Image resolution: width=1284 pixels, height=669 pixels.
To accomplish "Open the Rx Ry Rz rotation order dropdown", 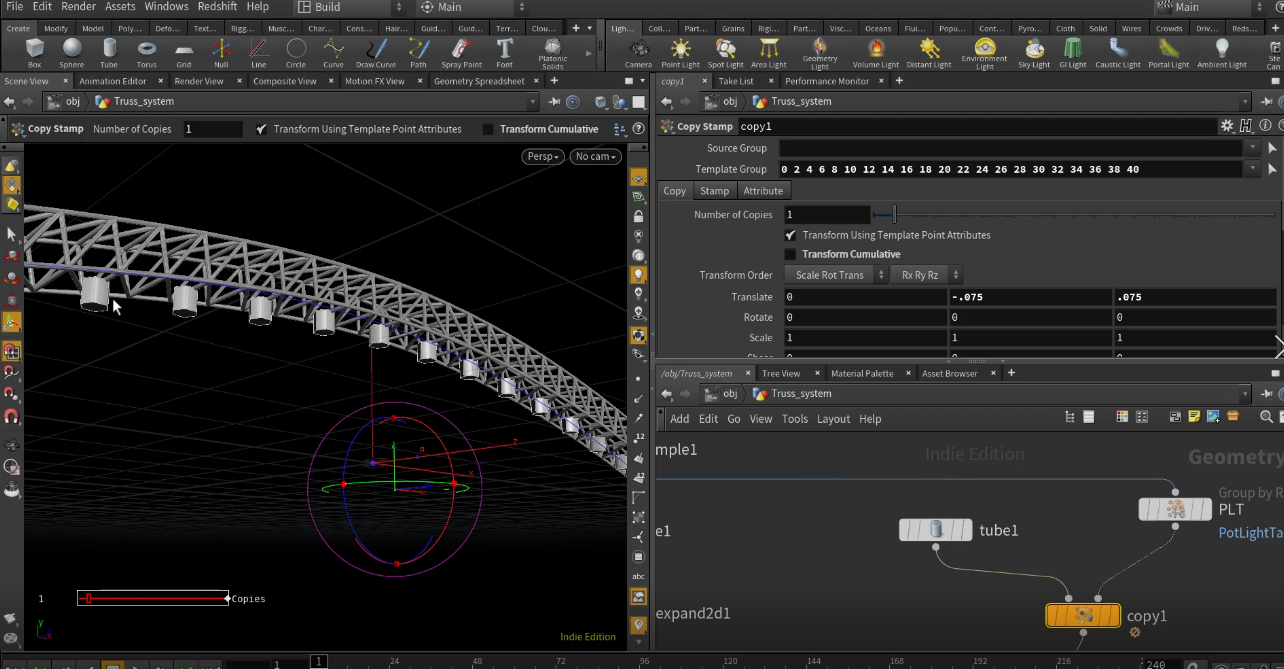I will coord(926,275).
